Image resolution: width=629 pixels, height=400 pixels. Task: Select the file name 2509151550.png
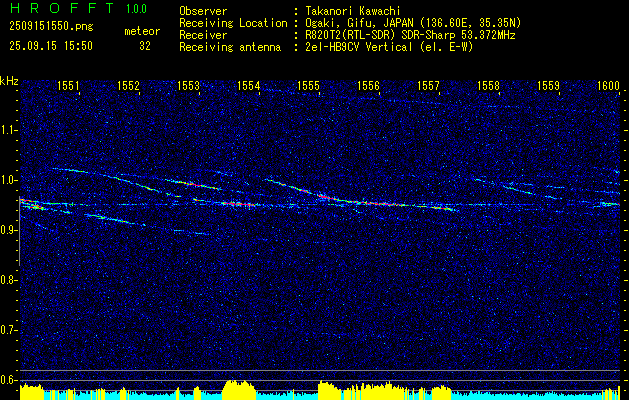51,27
